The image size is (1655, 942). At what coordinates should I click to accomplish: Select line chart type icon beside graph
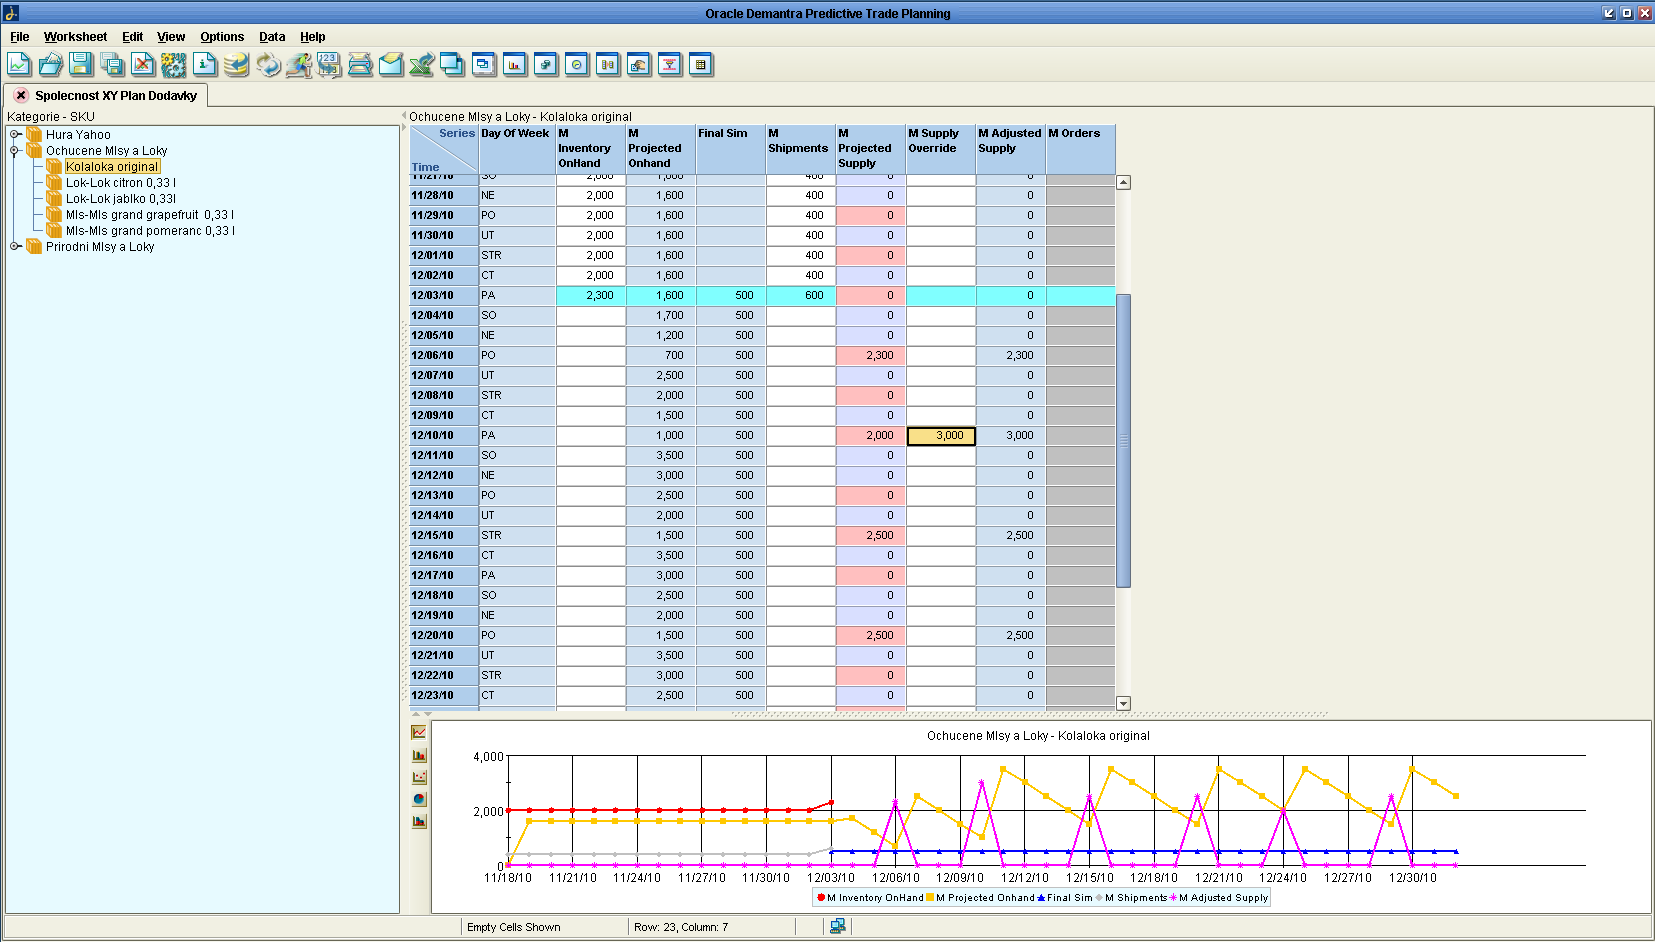point(419,733)
